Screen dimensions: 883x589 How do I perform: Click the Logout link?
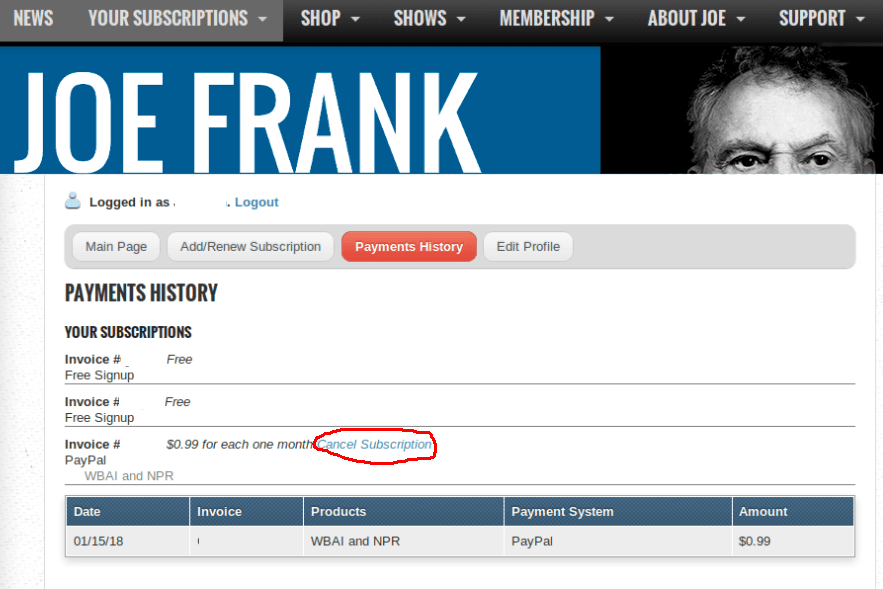point(256,202)
